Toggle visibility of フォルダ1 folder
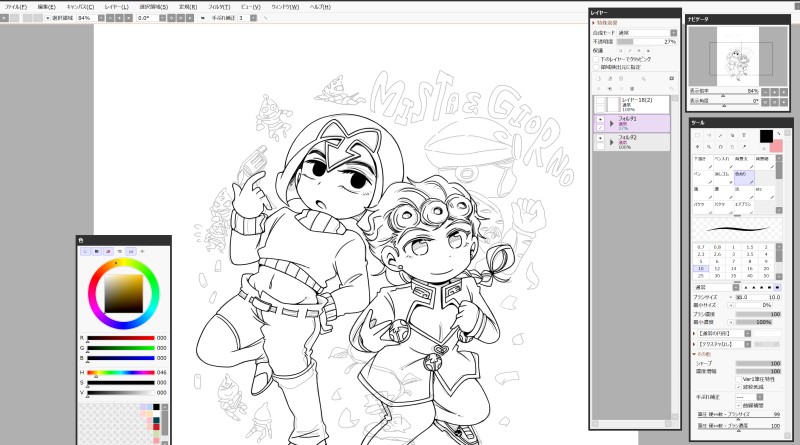This screenshot has height=445, width=800. (x=600, y=119)
